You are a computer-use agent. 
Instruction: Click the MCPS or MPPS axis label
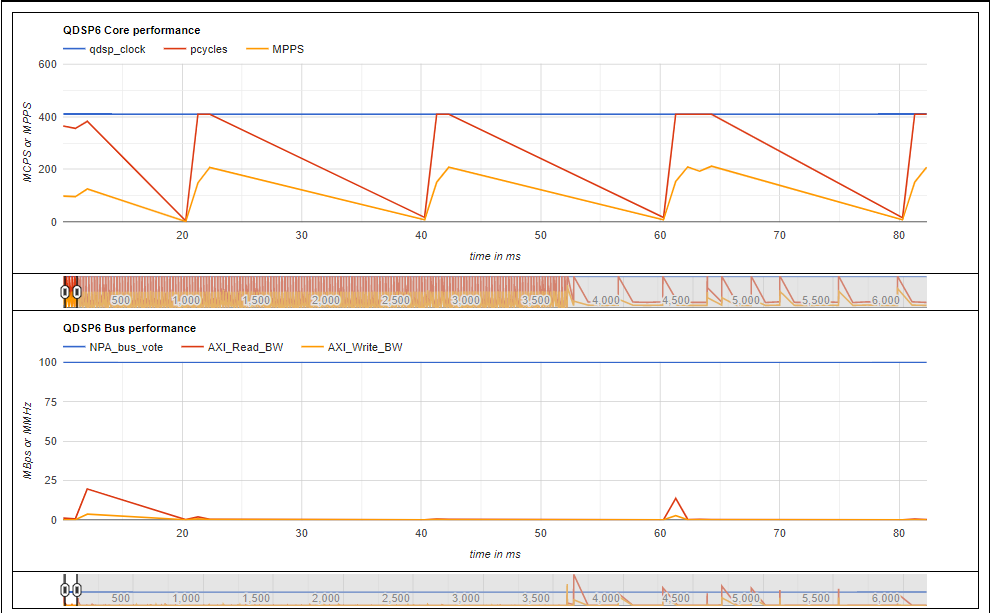point(27,142)
